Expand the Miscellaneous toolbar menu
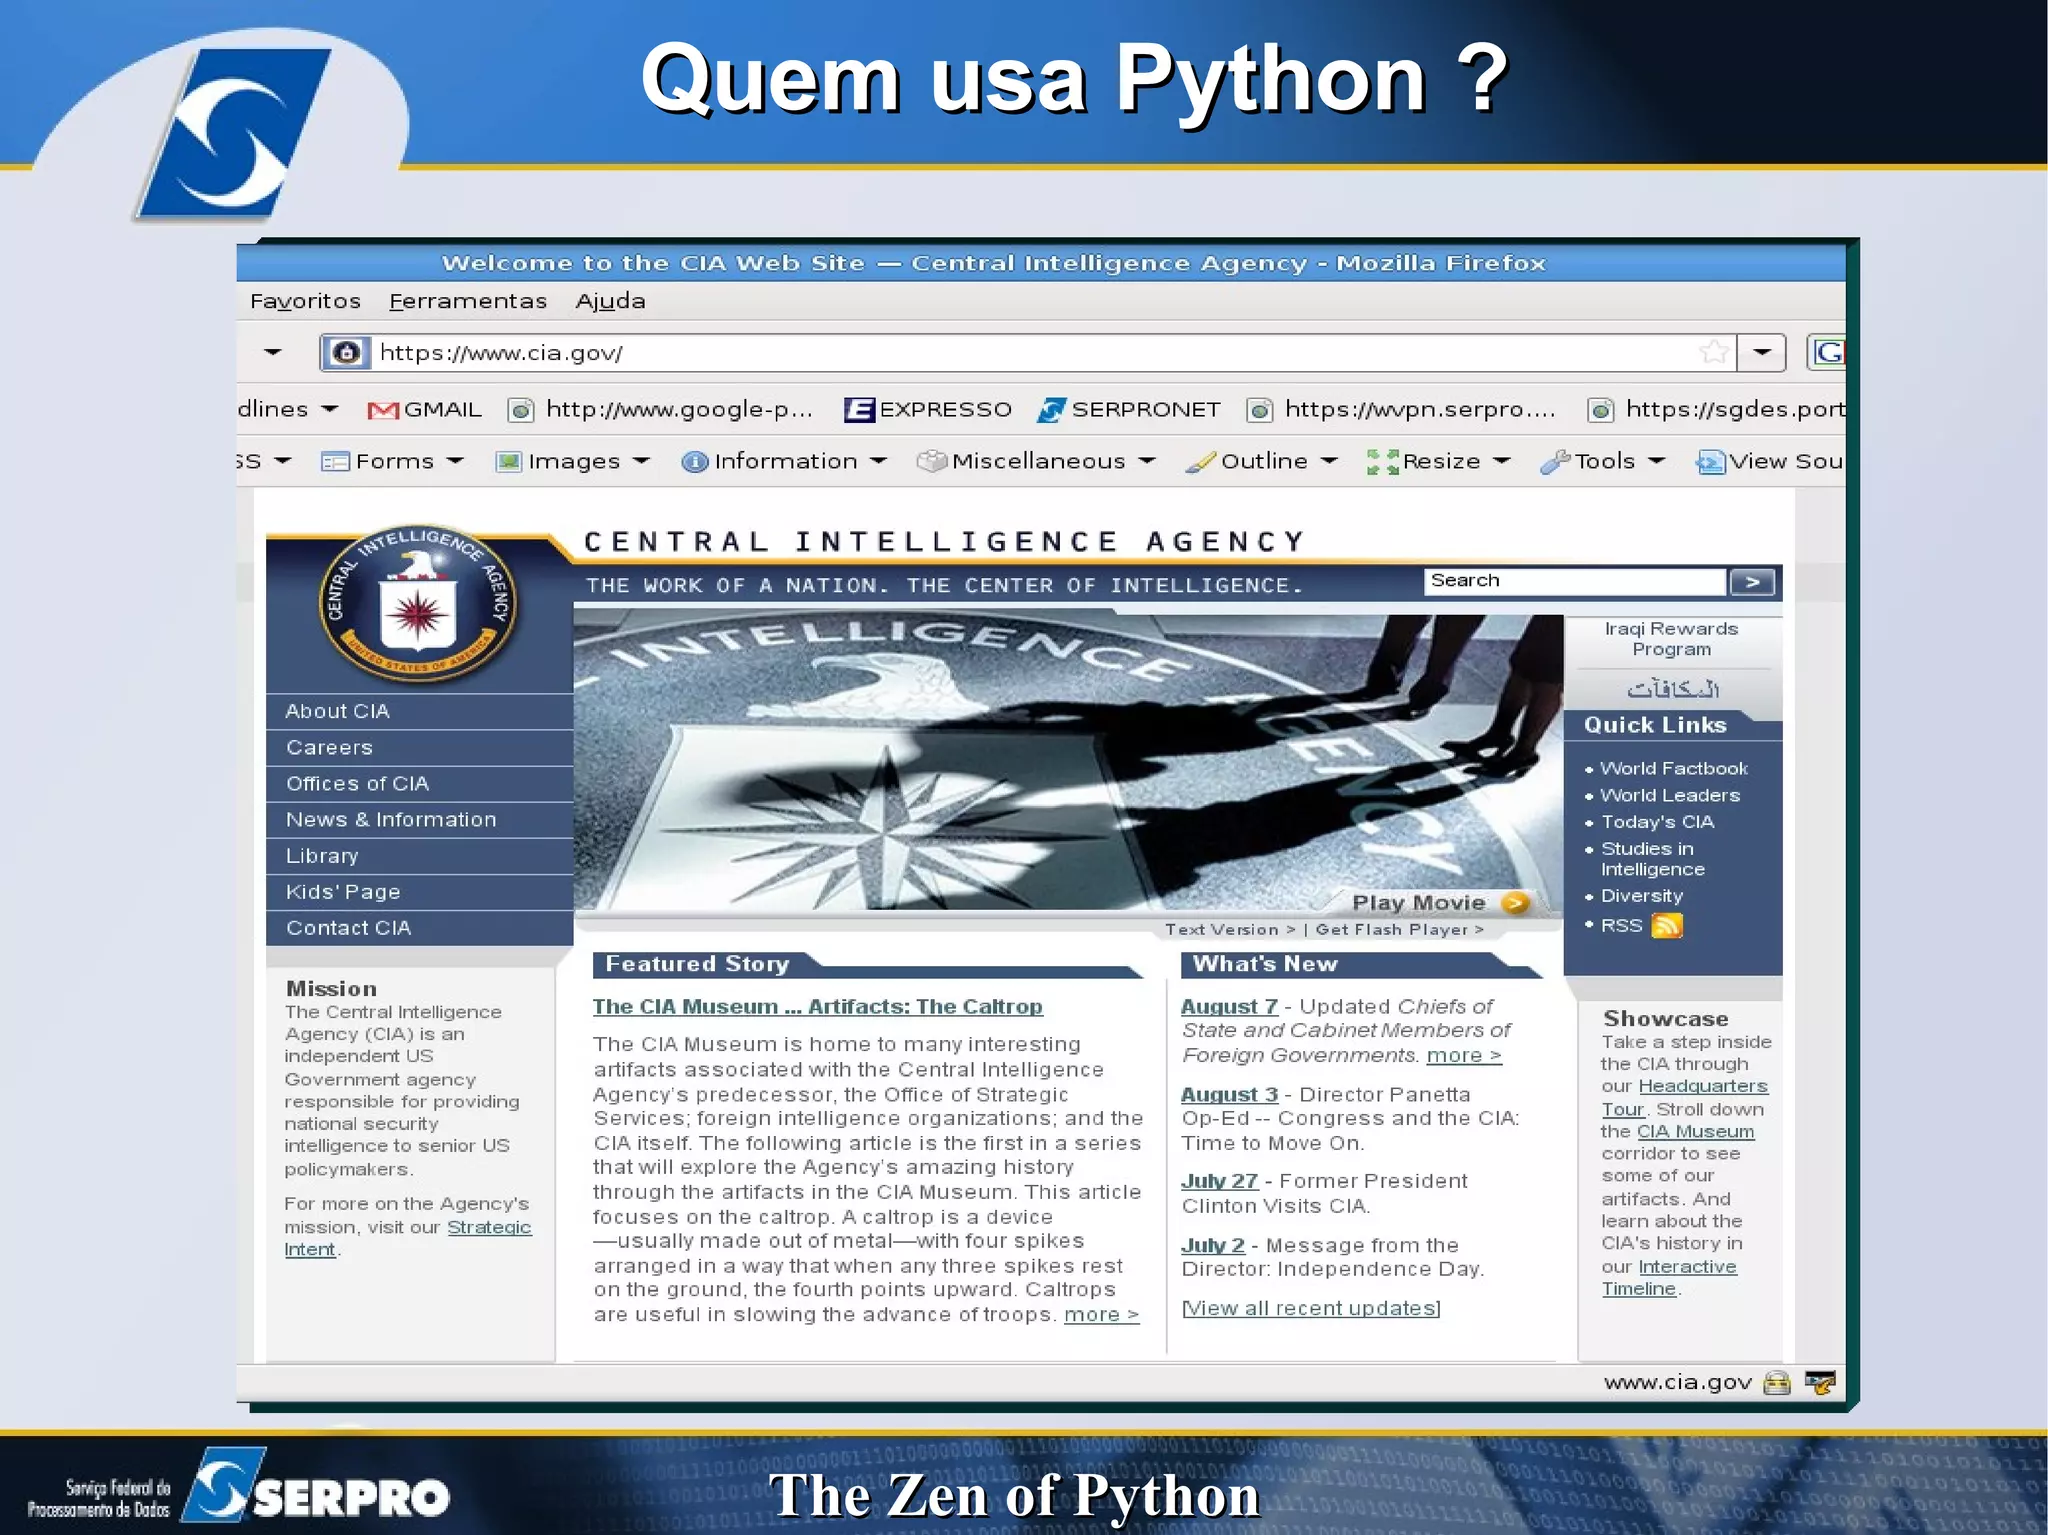2048x1535 pixels. pyautogui.click(x=1036, y=461)
